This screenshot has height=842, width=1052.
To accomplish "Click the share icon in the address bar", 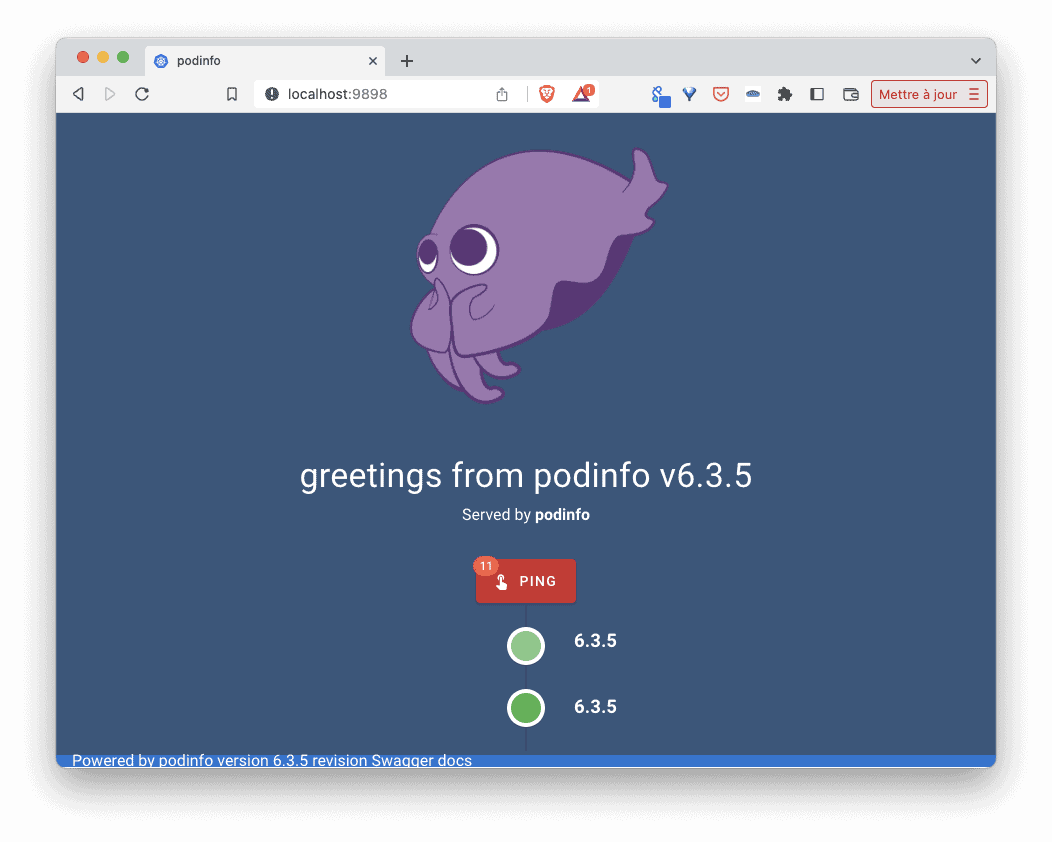I will point(502,94).
